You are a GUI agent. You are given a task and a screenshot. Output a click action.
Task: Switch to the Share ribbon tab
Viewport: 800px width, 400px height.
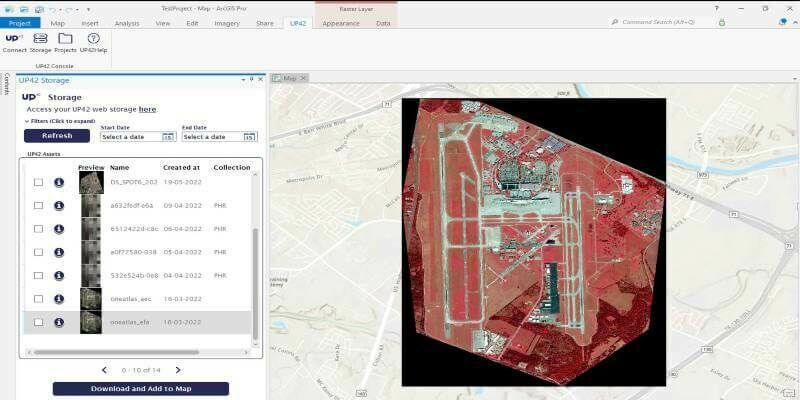(264, 23)
